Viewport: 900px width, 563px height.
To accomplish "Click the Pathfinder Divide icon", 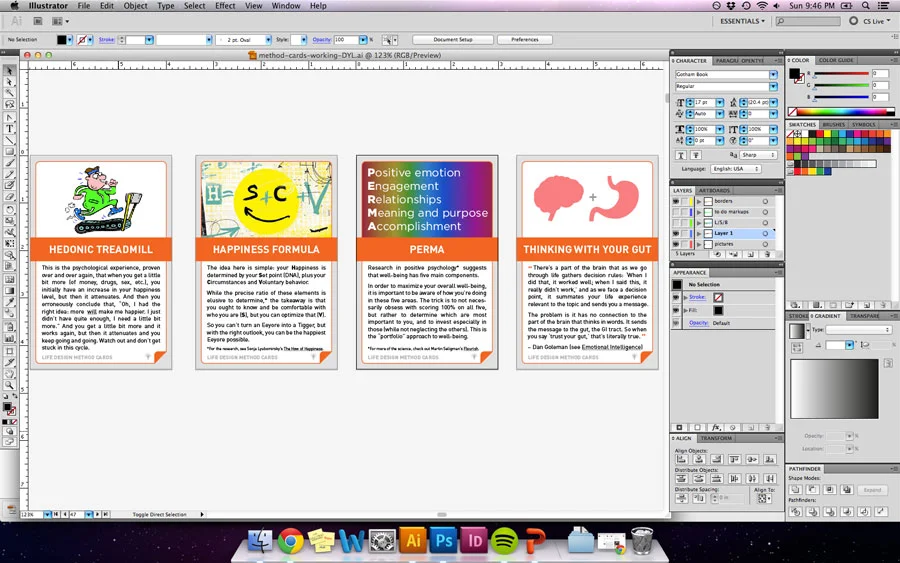I will click(795, 511).
